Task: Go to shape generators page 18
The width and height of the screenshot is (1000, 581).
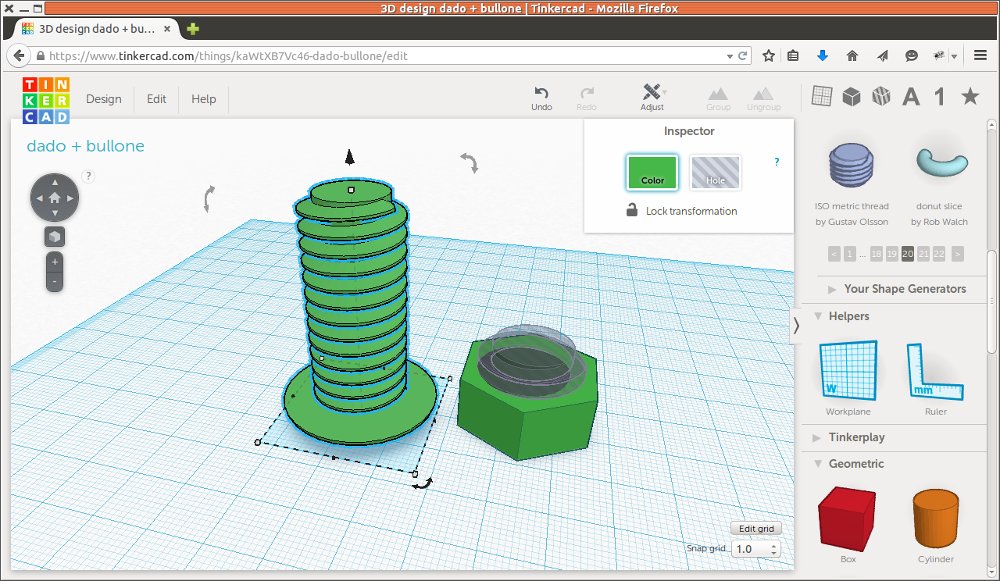Action: (x=876, y=254)
